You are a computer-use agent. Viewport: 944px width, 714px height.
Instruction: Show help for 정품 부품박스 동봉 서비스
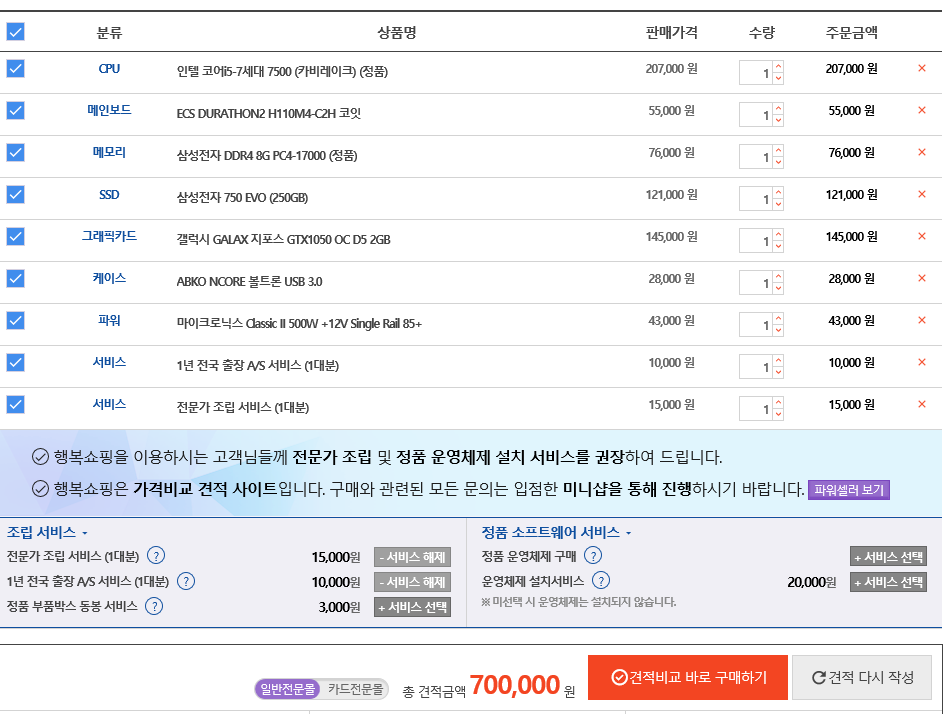pyautogui.click(x=153, y=606)
